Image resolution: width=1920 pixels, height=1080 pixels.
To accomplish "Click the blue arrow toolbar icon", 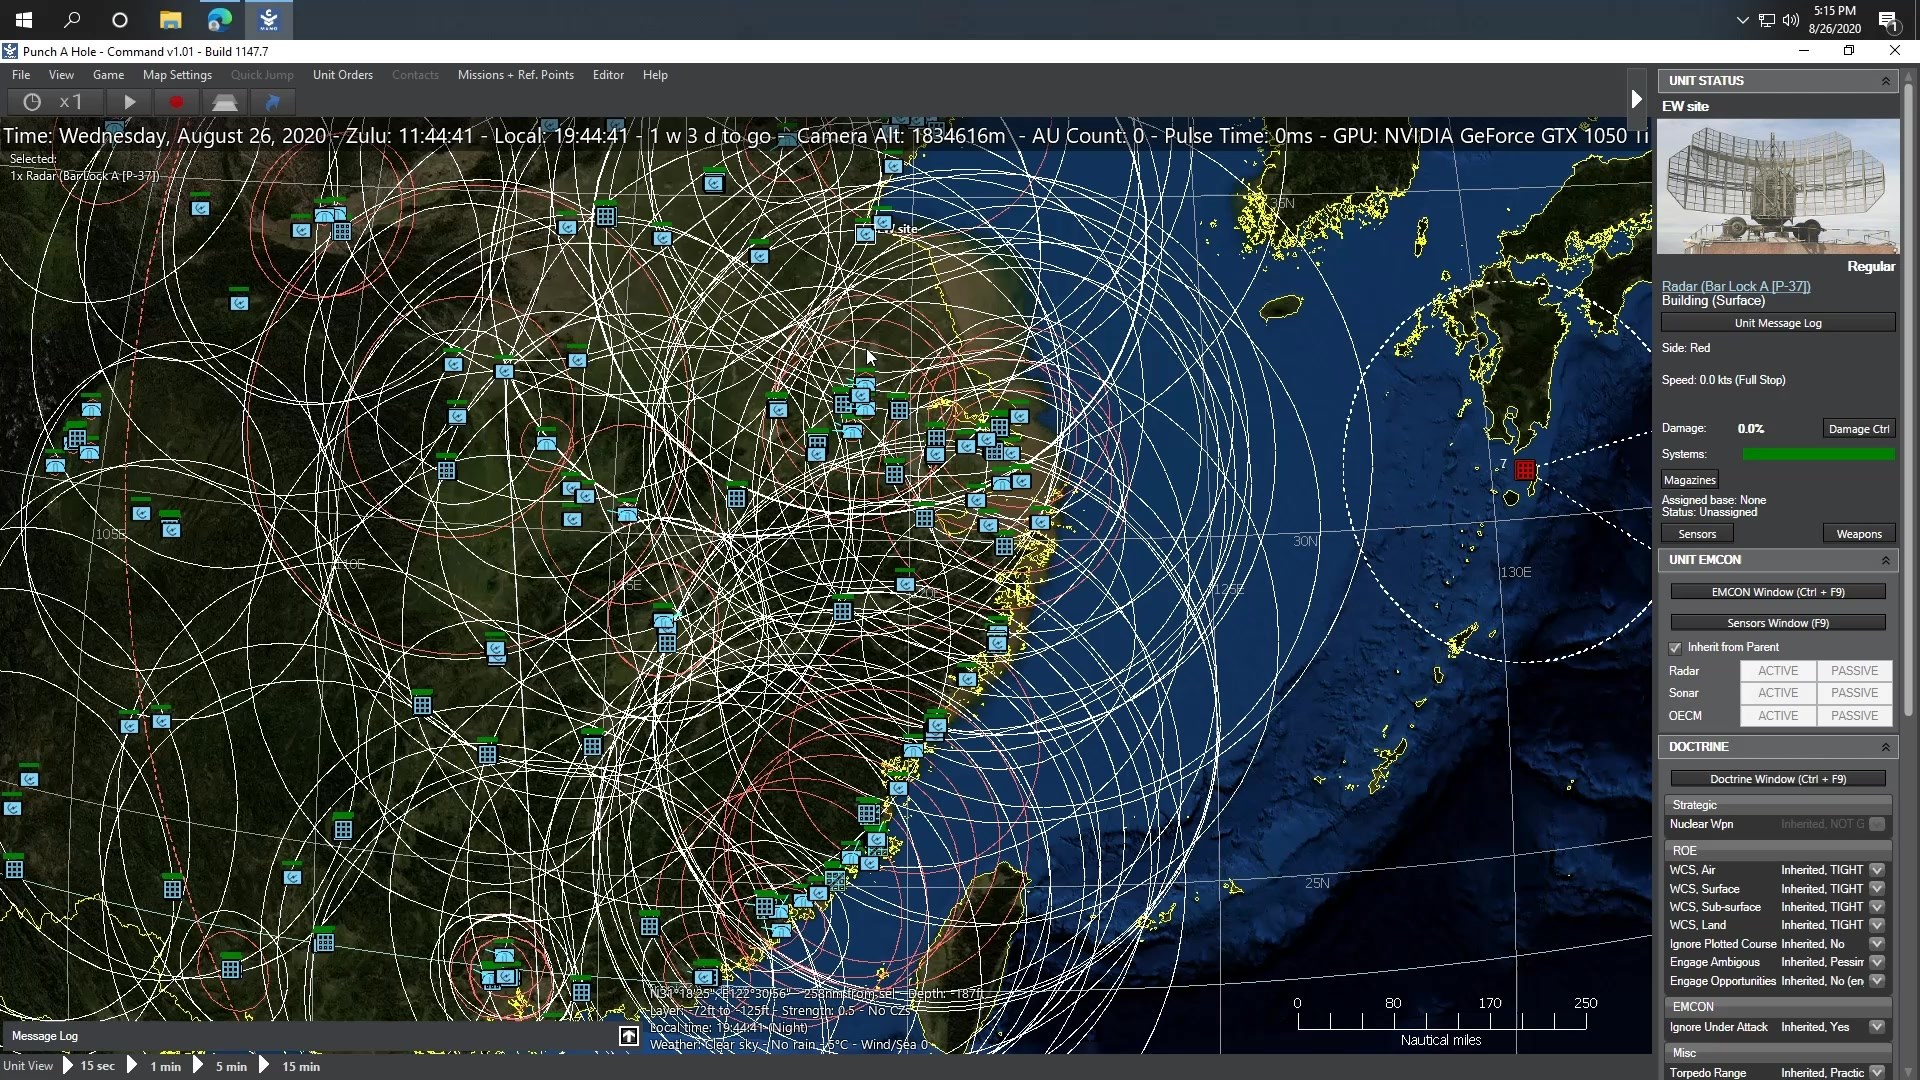I will click(272, 102).
